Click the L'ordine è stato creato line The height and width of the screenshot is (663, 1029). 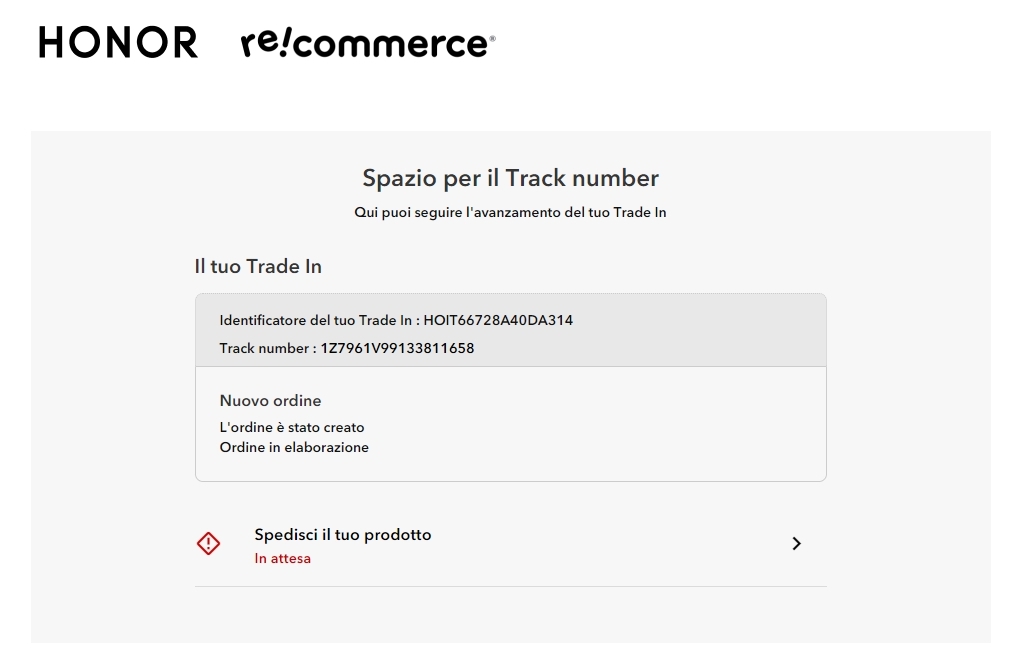292,428
